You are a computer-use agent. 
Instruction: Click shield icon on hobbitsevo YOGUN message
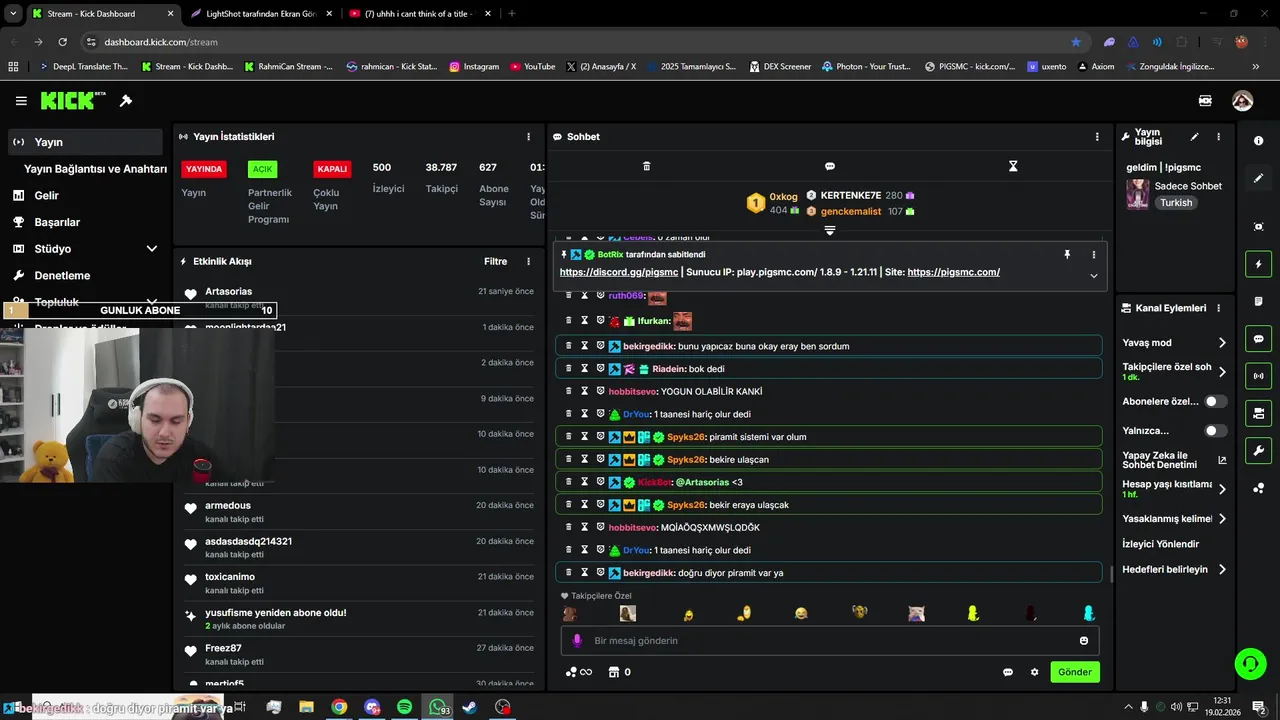click(601, 391)
